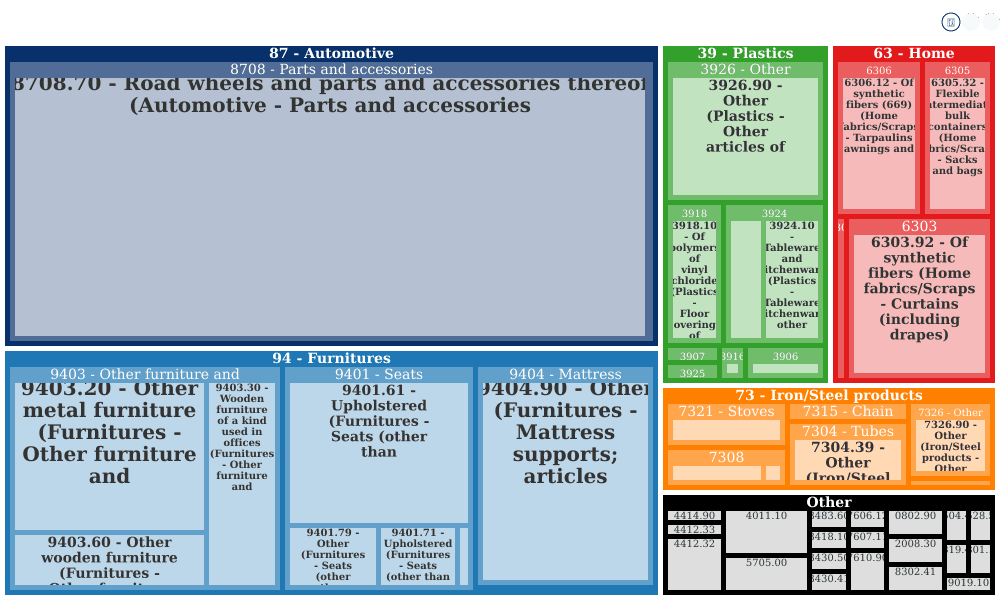The image size is (1000, 600).
Task: Open the 63 - Home category header
Action: point(913,54)
